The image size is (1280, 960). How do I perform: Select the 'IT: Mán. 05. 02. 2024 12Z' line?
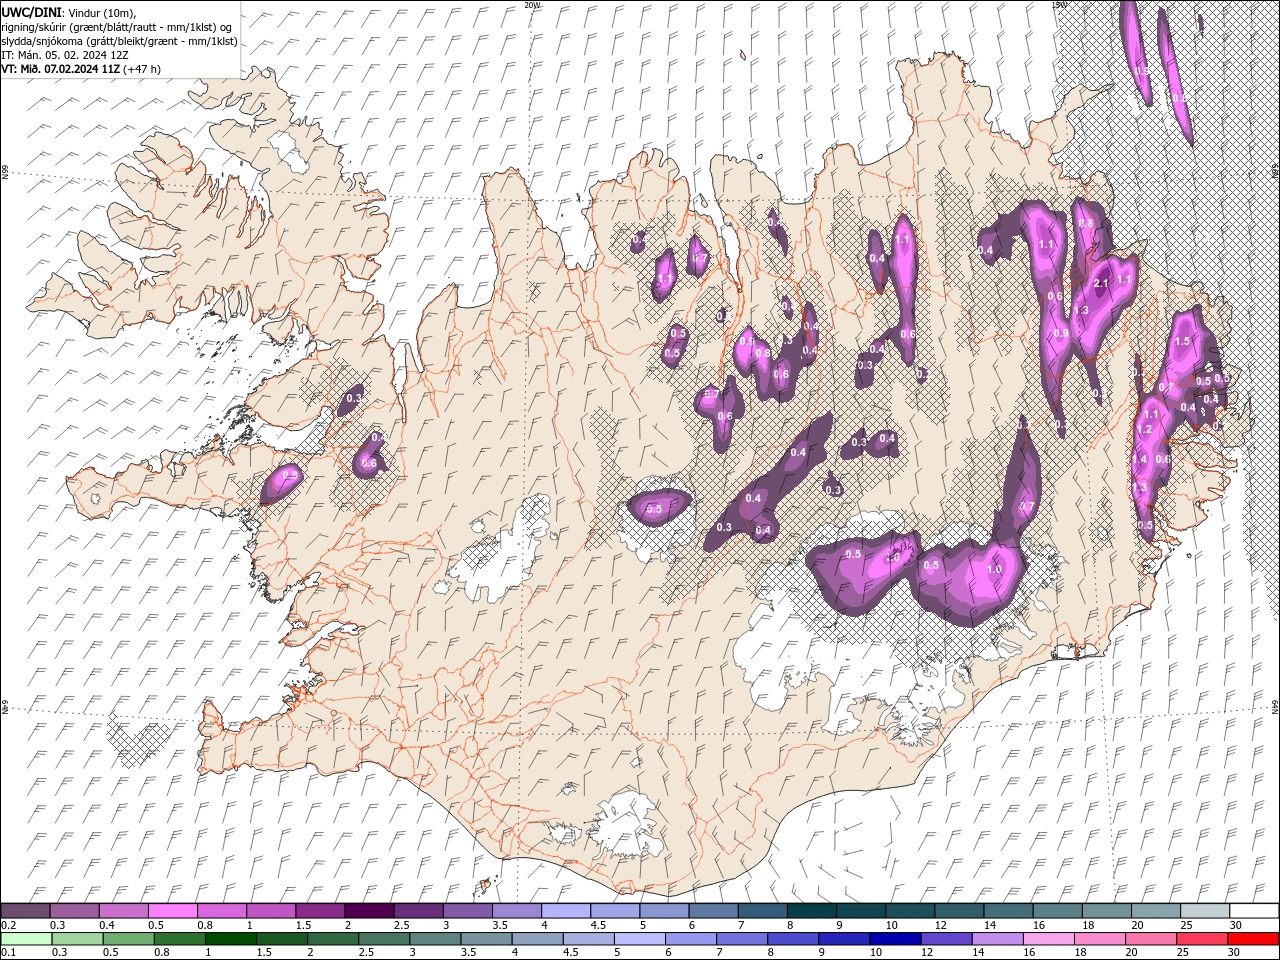[63, 55]
